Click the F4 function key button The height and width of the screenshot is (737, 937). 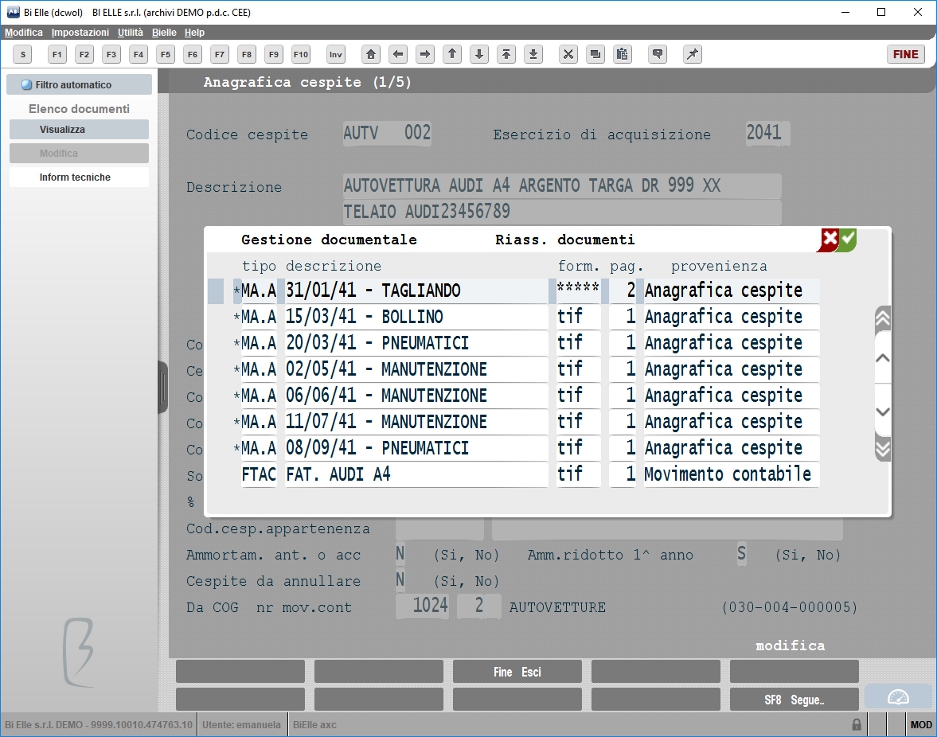click(x=138, y=54)
